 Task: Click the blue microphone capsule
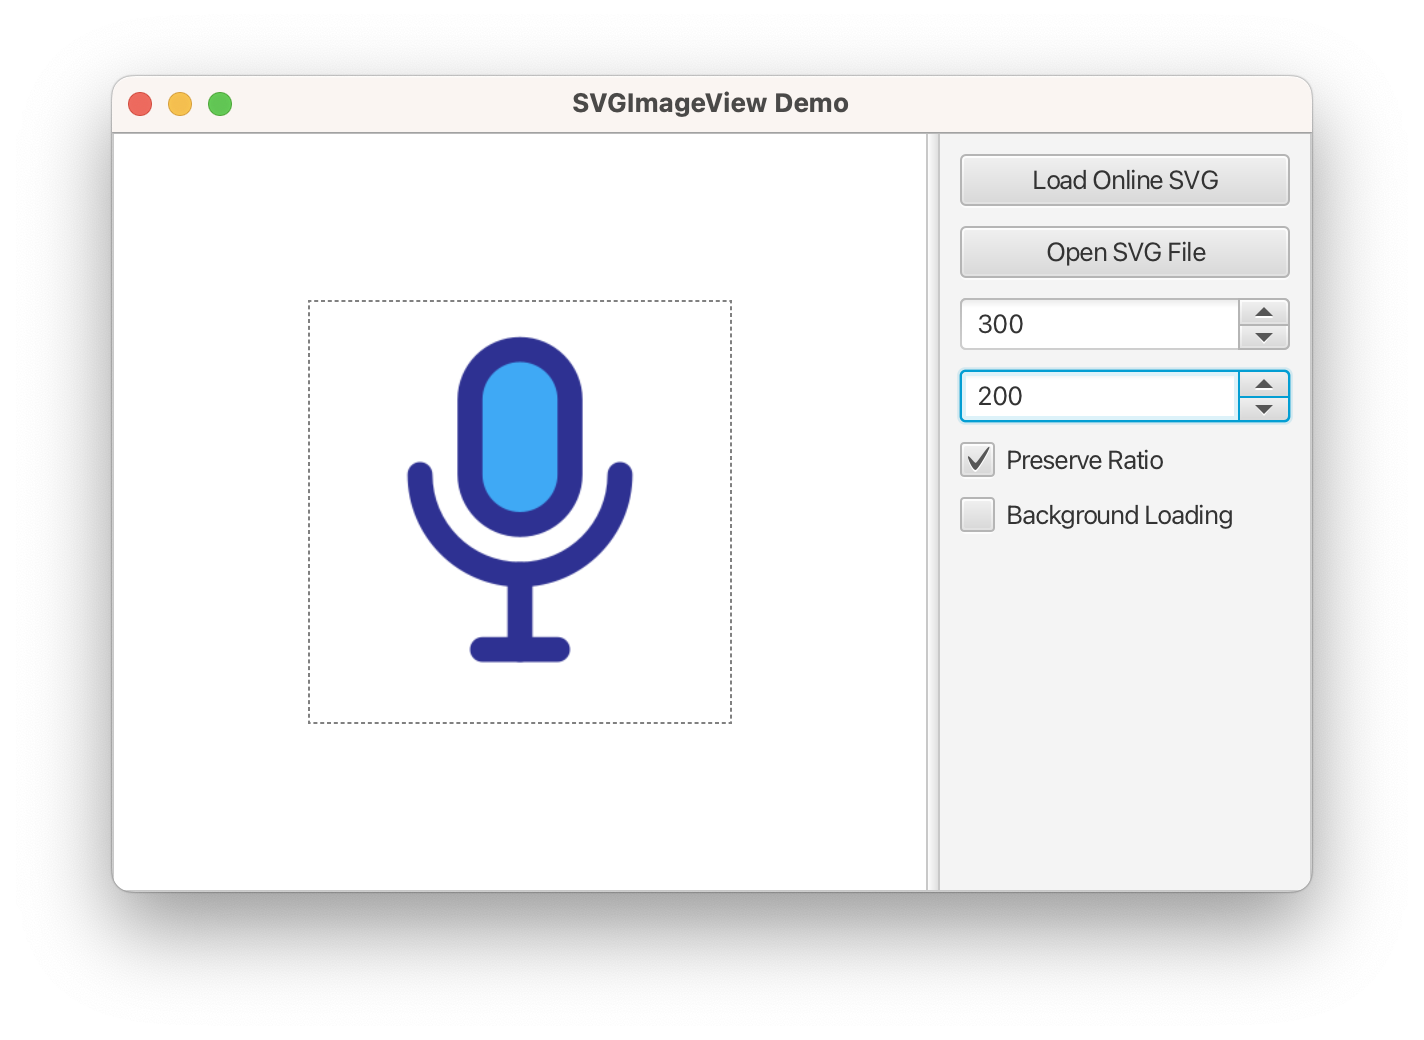click(519, 435)
